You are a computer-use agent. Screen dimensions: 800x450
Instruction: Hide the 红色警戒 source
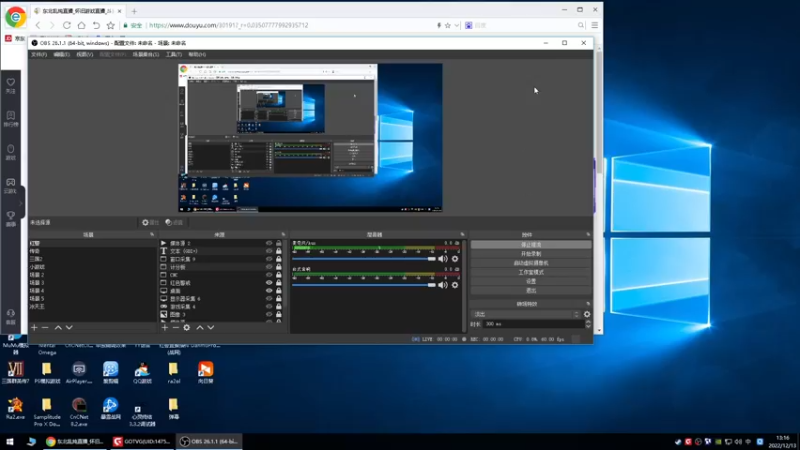269,283
